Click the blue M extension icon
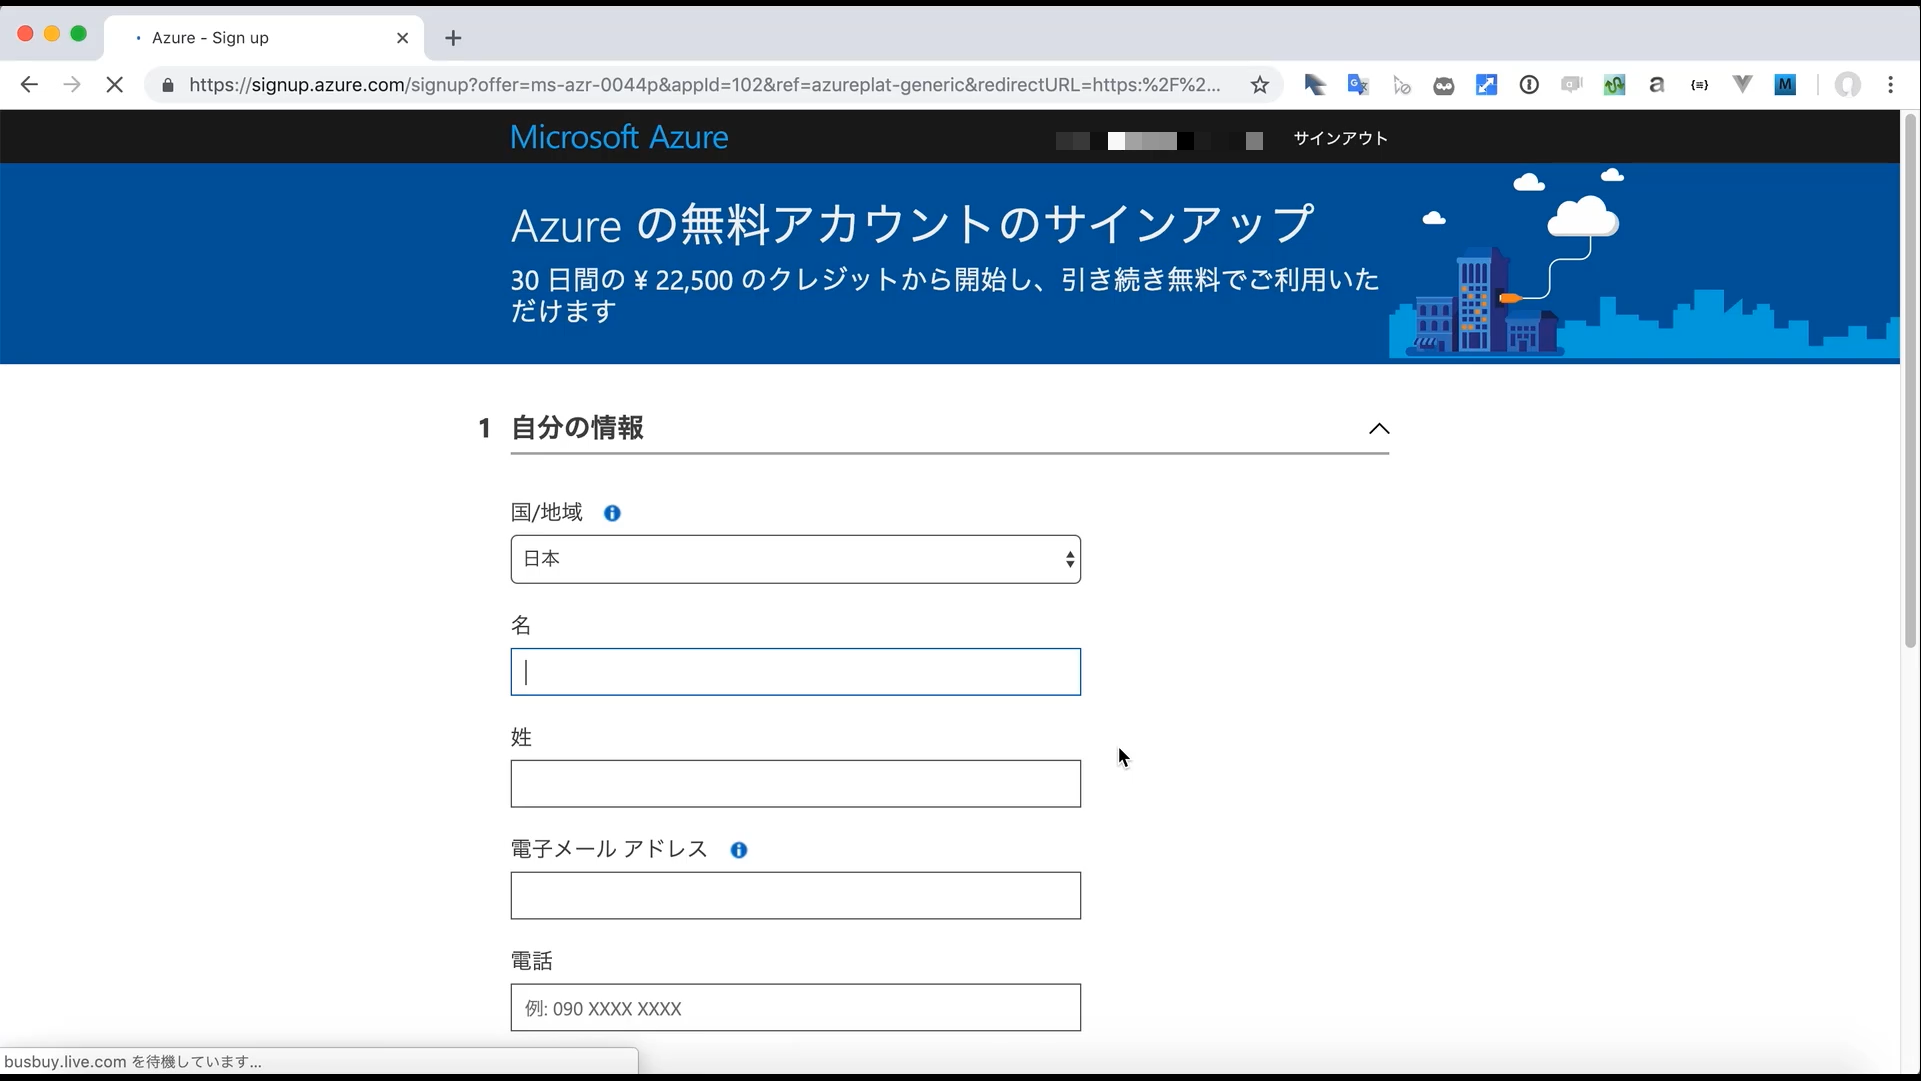The width and height of the screenshot is (1921, 1081). 1785,85
